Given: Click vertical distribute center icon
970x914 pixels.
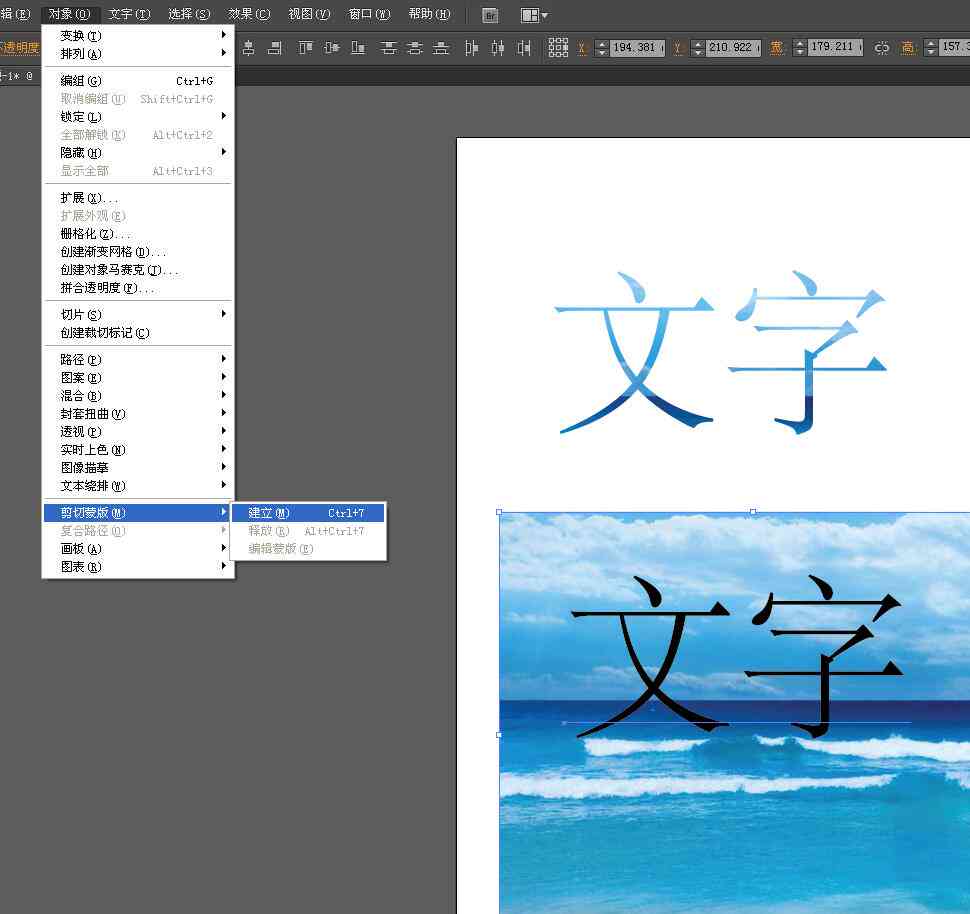Looking at the screenshot, I should tap(414, 48).
